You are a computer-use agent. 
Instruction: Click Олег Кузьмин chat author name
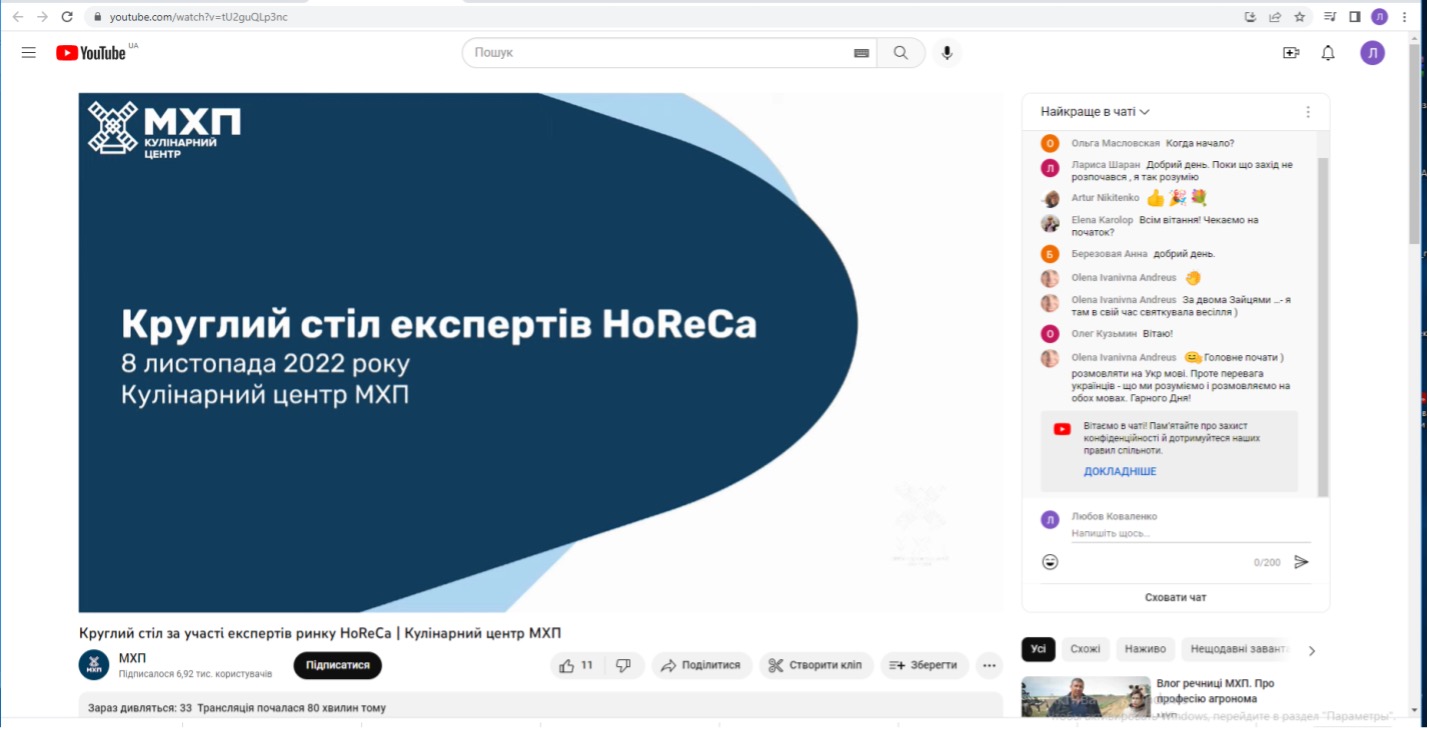click(x=1104, y=333)
